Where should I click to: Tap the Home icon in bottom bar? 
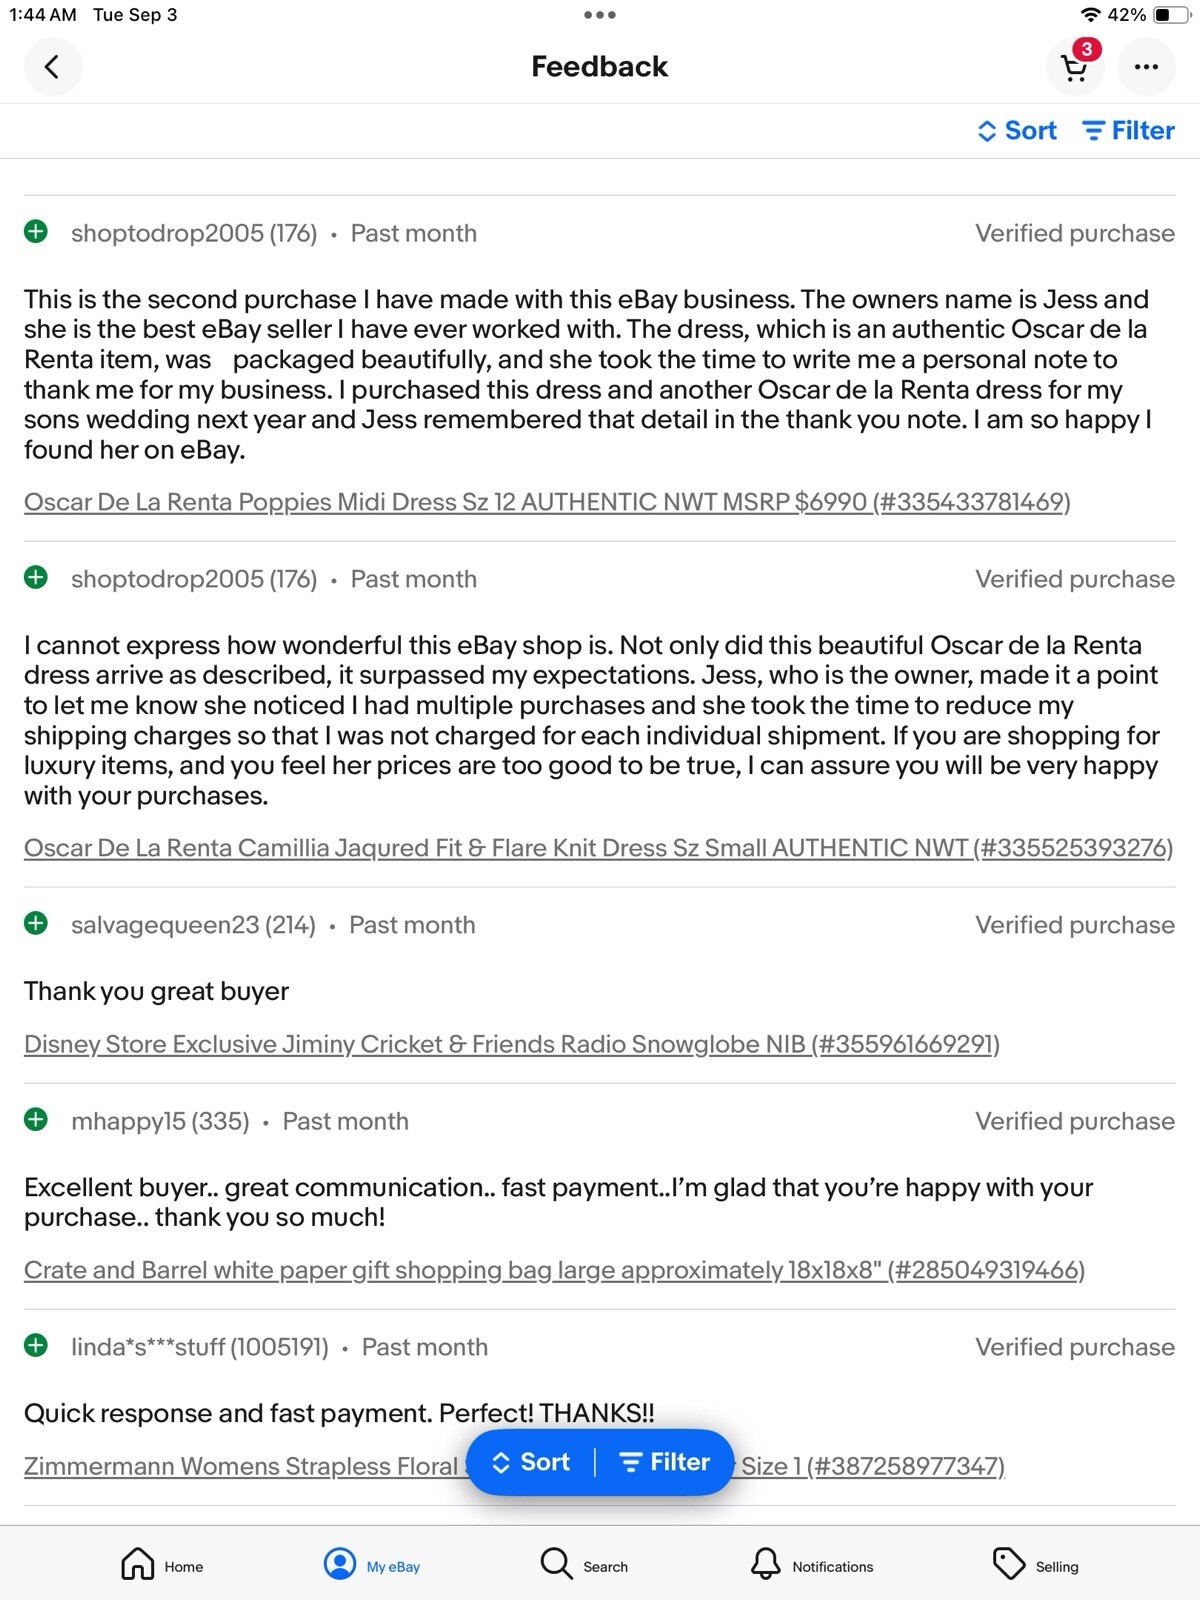click(137, 1563)
